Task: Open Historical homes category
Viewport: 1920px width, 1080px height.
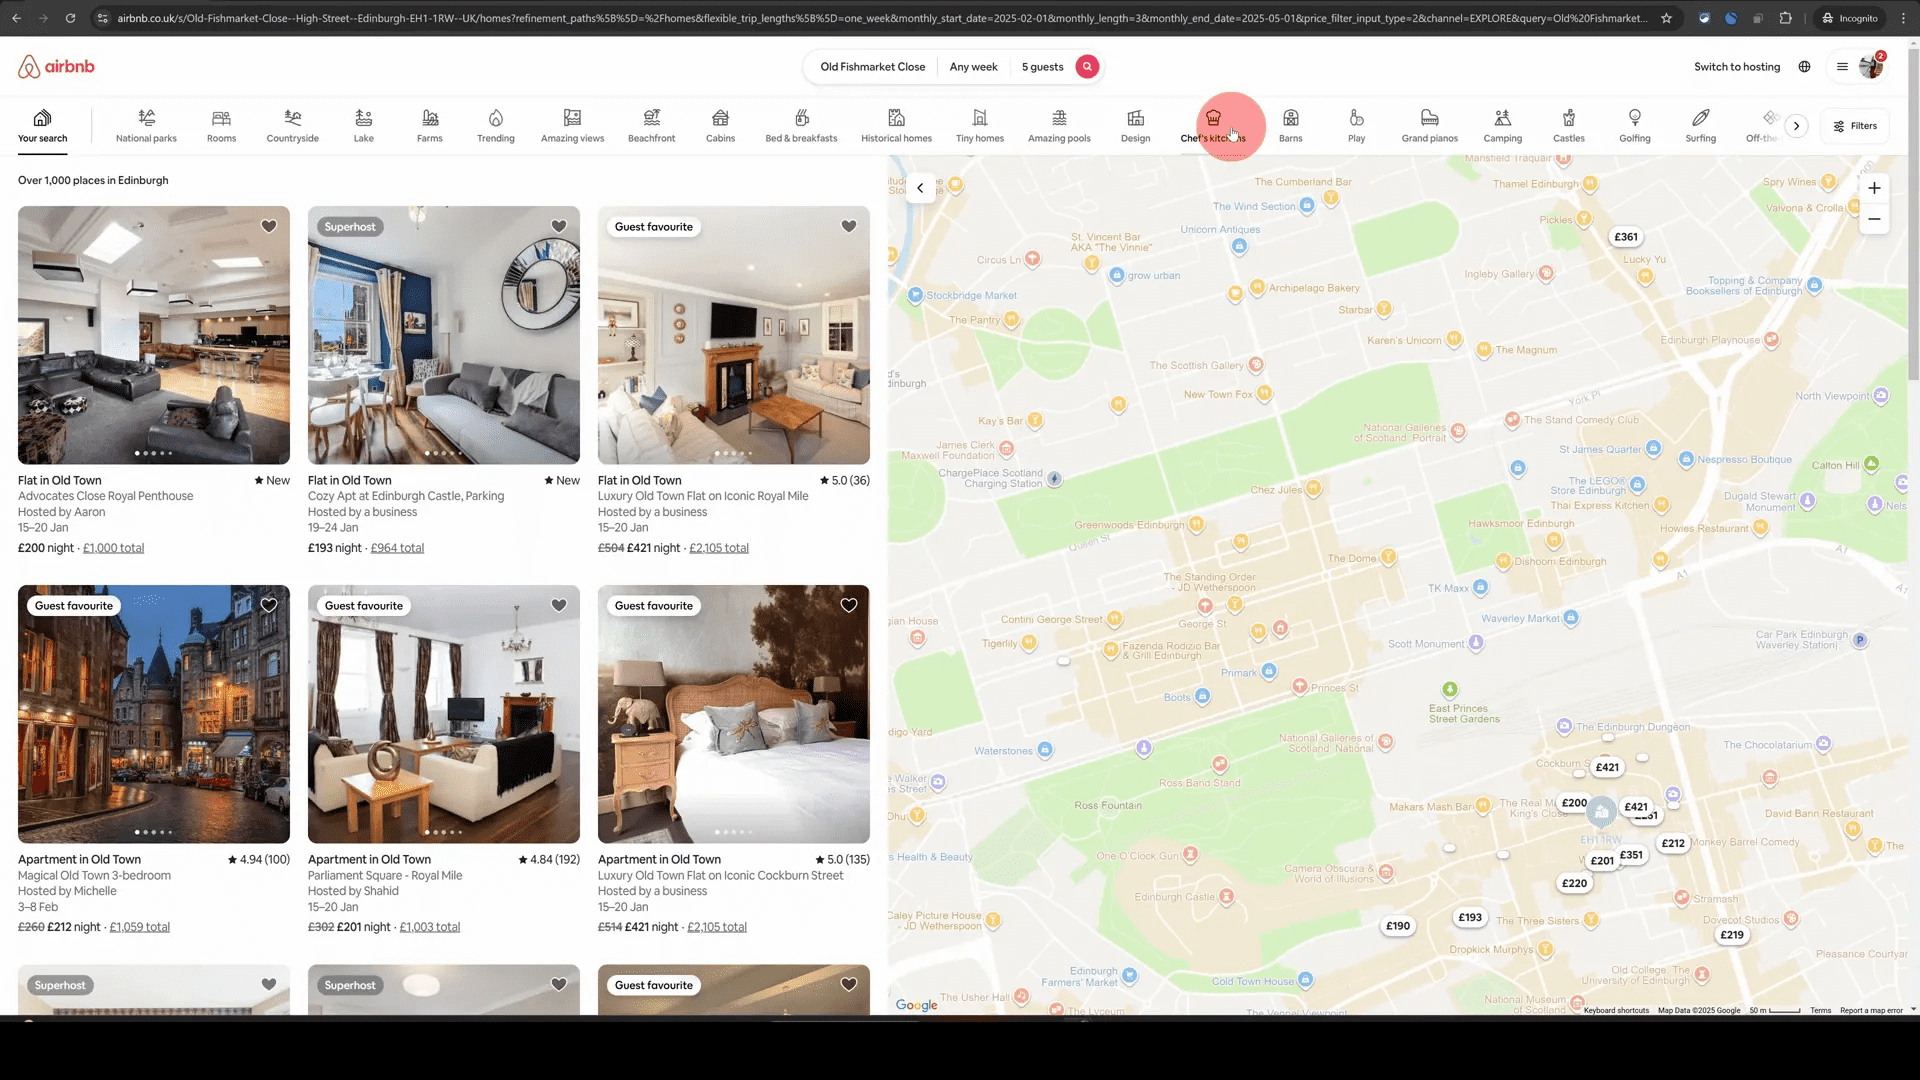Action: tap(896, 126)
